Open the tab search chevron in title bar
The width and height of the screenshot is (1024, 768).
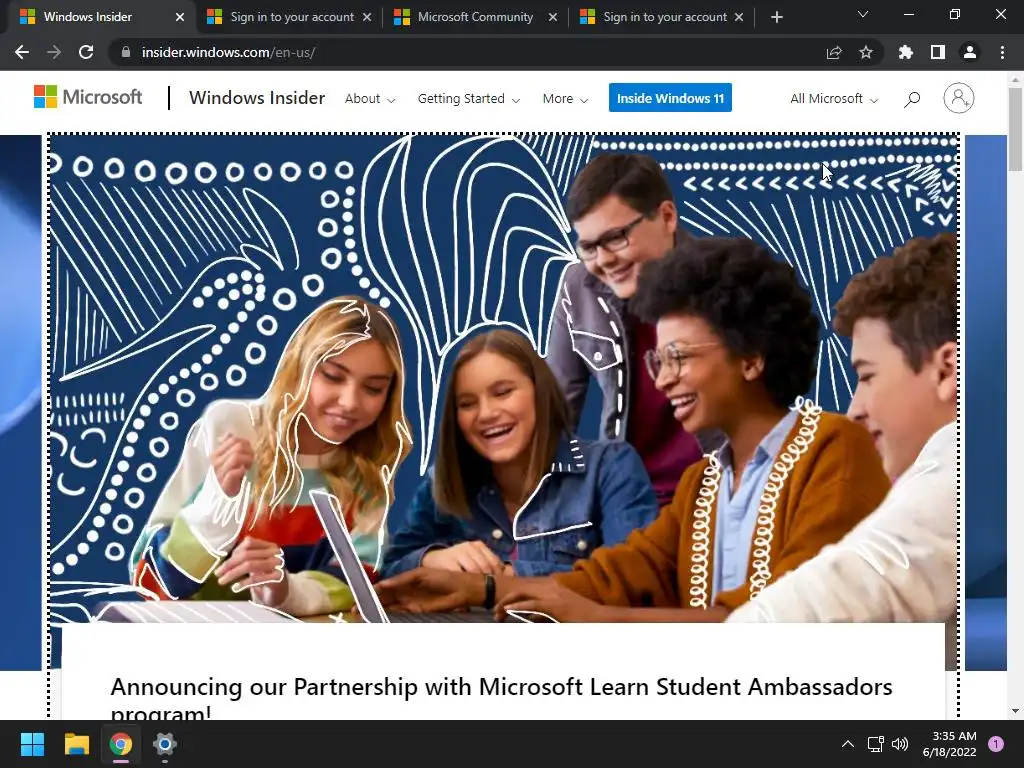click(x=863, y=14)
